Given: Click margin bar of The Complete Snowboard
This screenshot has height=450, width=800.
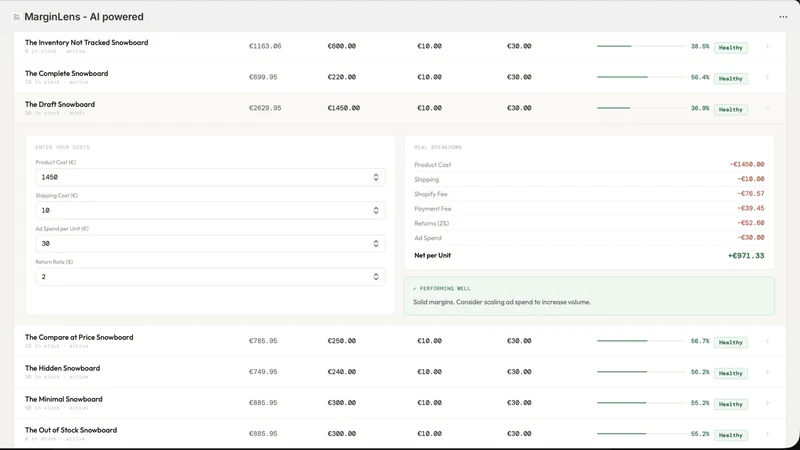Looking at the screenshot, I should (641, 77).
